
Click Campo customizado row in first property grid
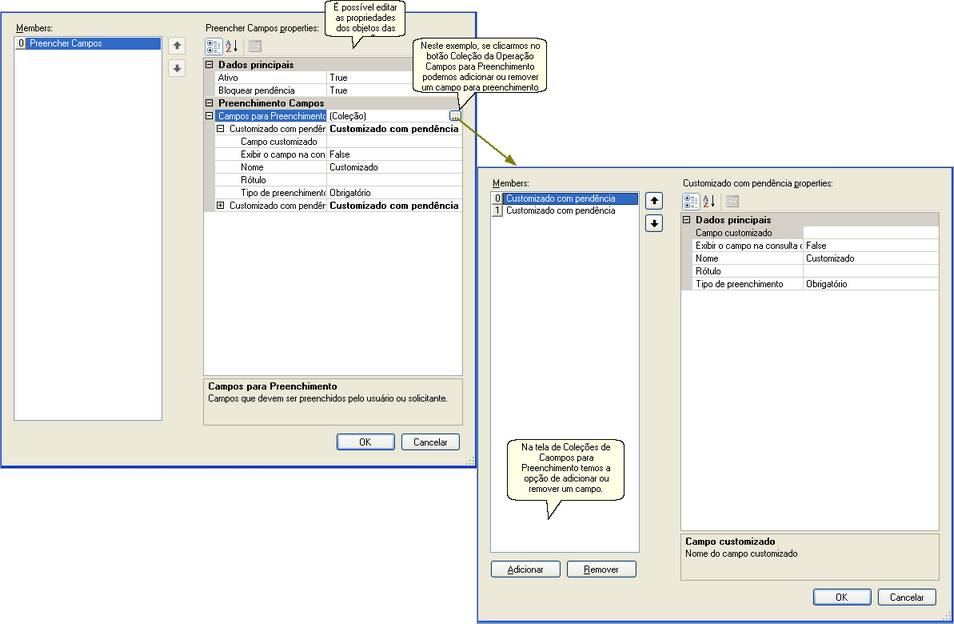[x=338, y=141]
